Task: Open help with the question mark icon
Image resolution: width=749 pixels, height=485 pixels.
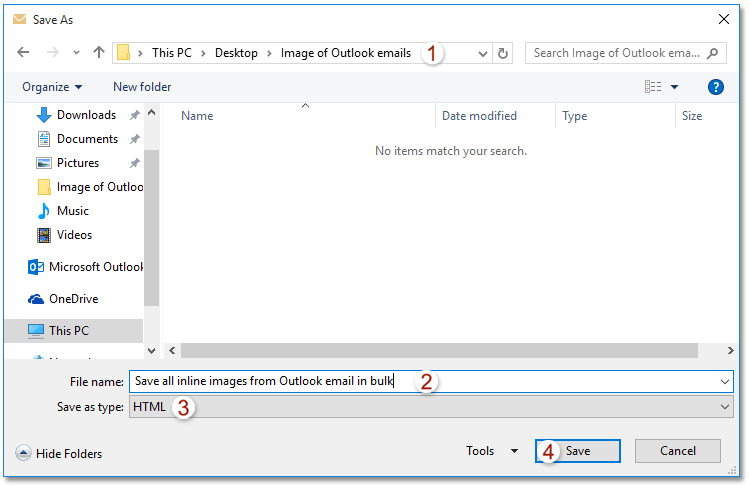Action: tap(716, 87)
